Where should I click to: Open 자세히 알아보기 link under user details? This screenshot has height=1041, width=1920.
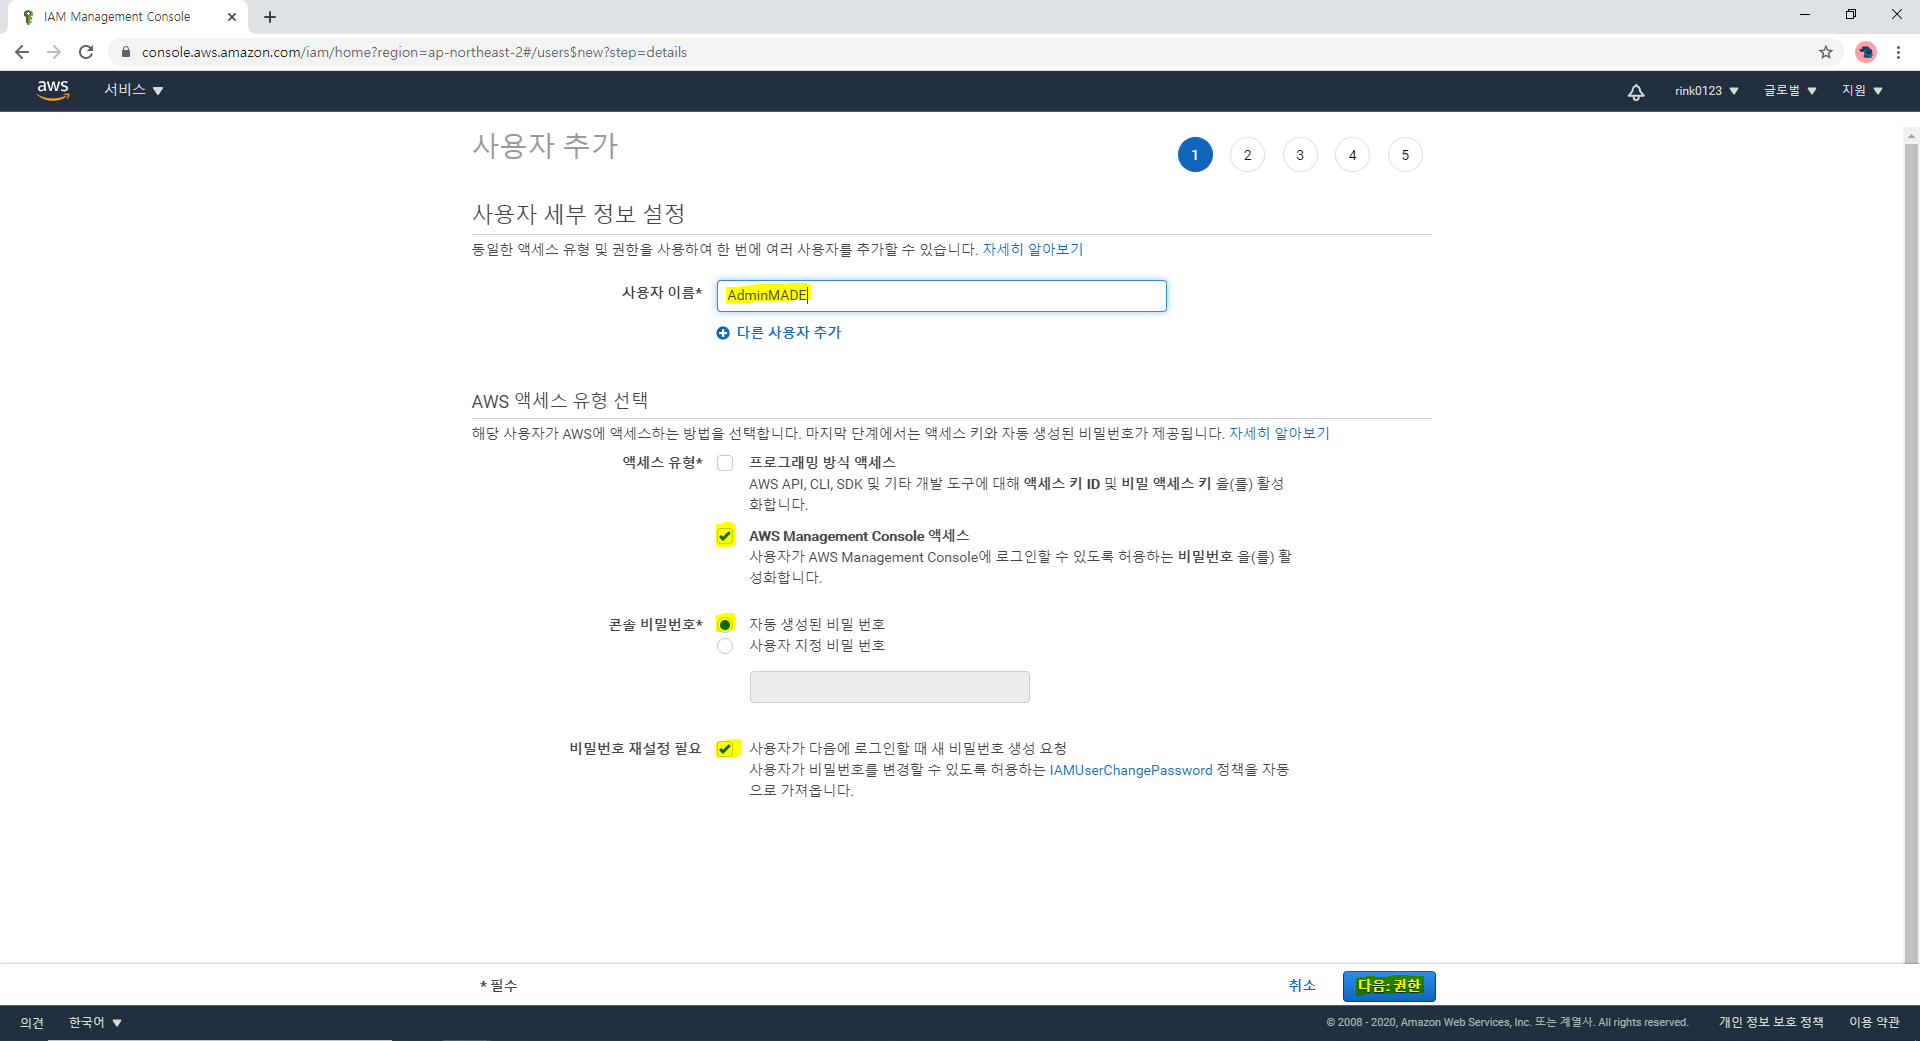(1033, 249)
